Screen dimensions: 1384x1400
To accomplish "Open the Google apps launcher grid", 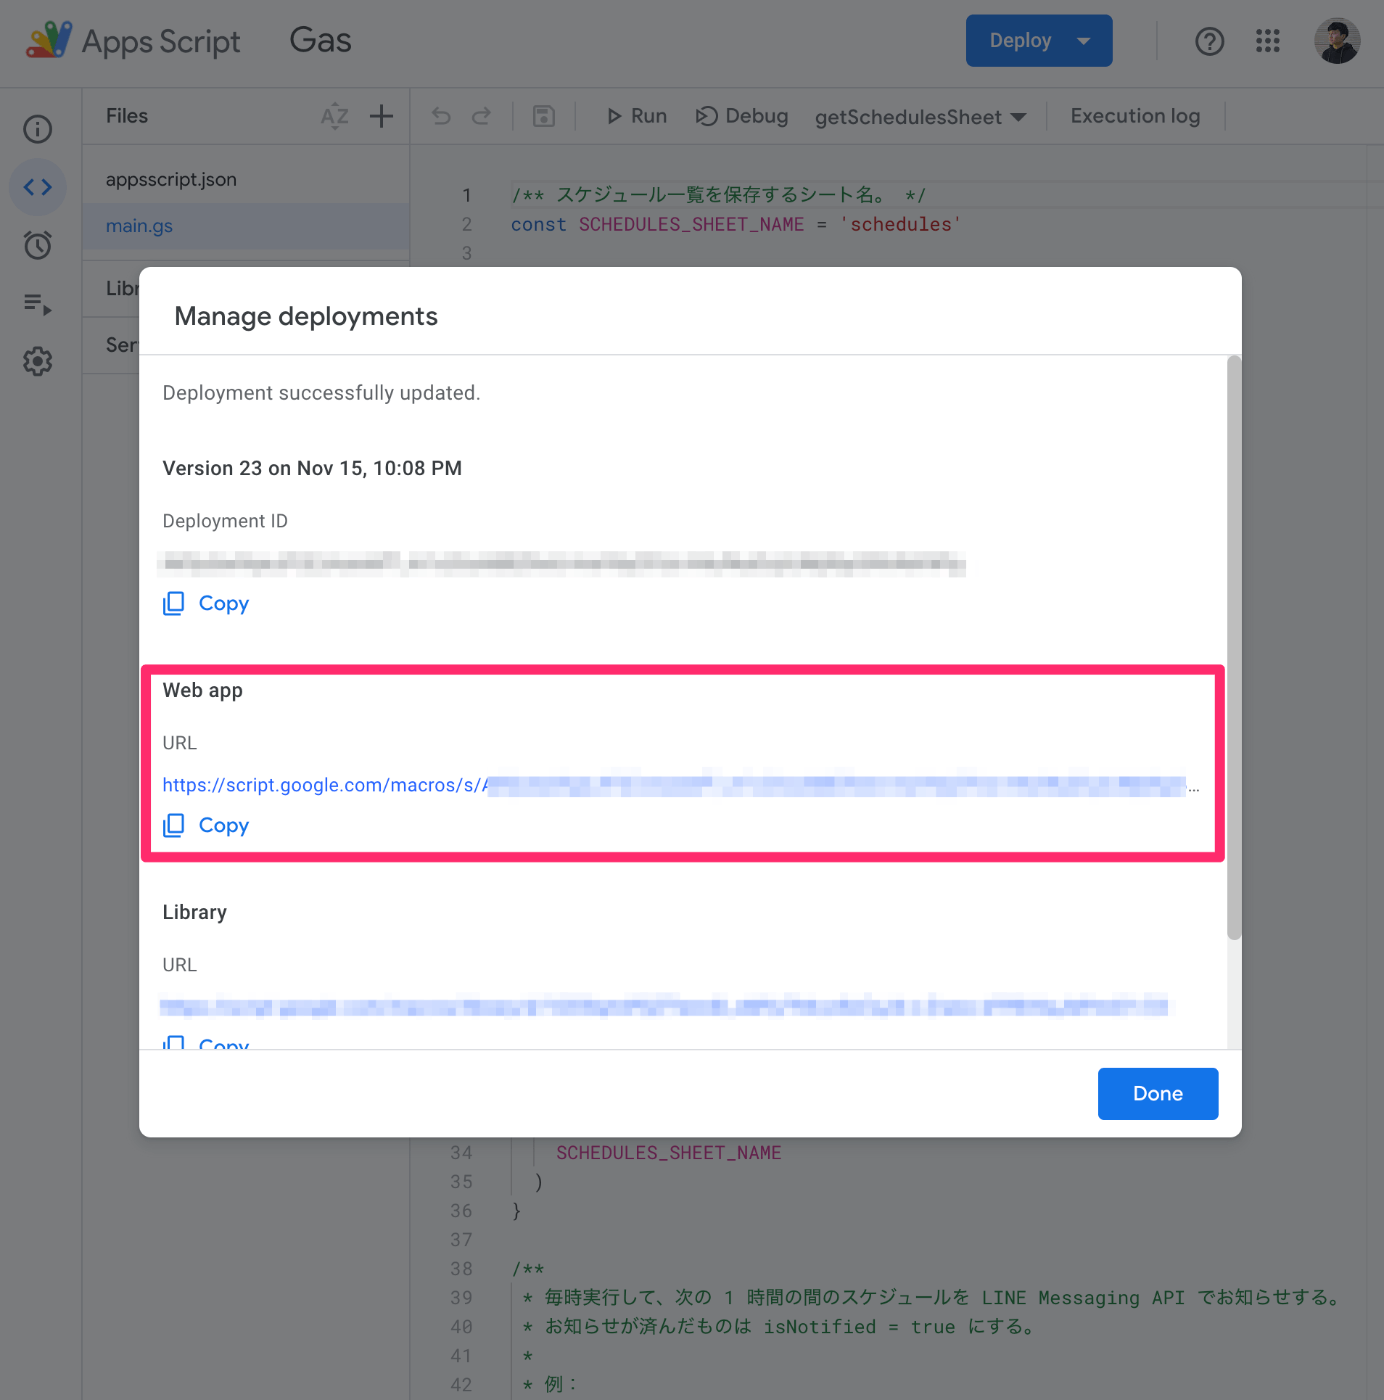I will [1267, 41].
